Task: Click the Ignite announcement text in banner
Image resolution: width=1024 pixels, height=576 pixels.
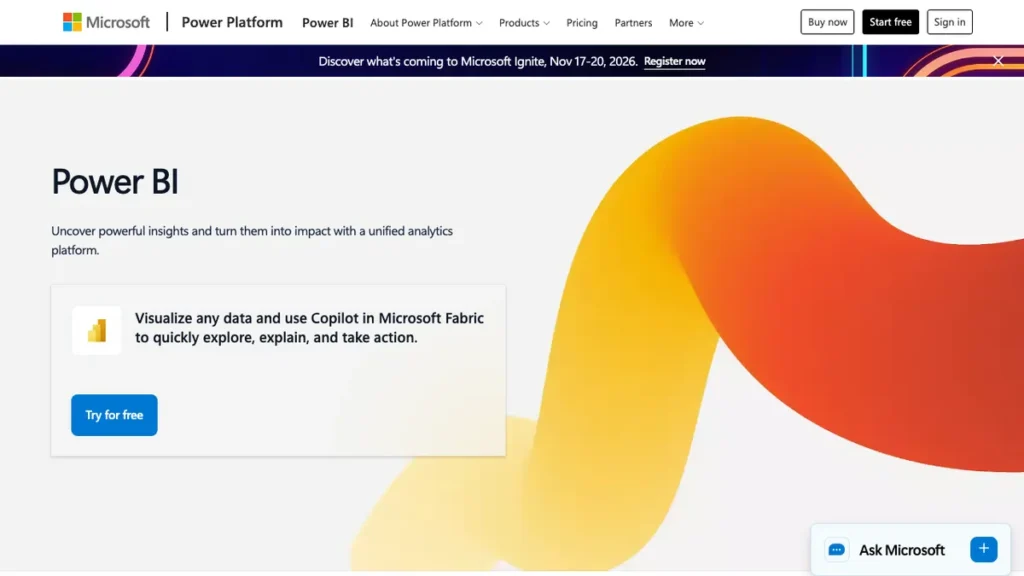Action: click(477, 61)
